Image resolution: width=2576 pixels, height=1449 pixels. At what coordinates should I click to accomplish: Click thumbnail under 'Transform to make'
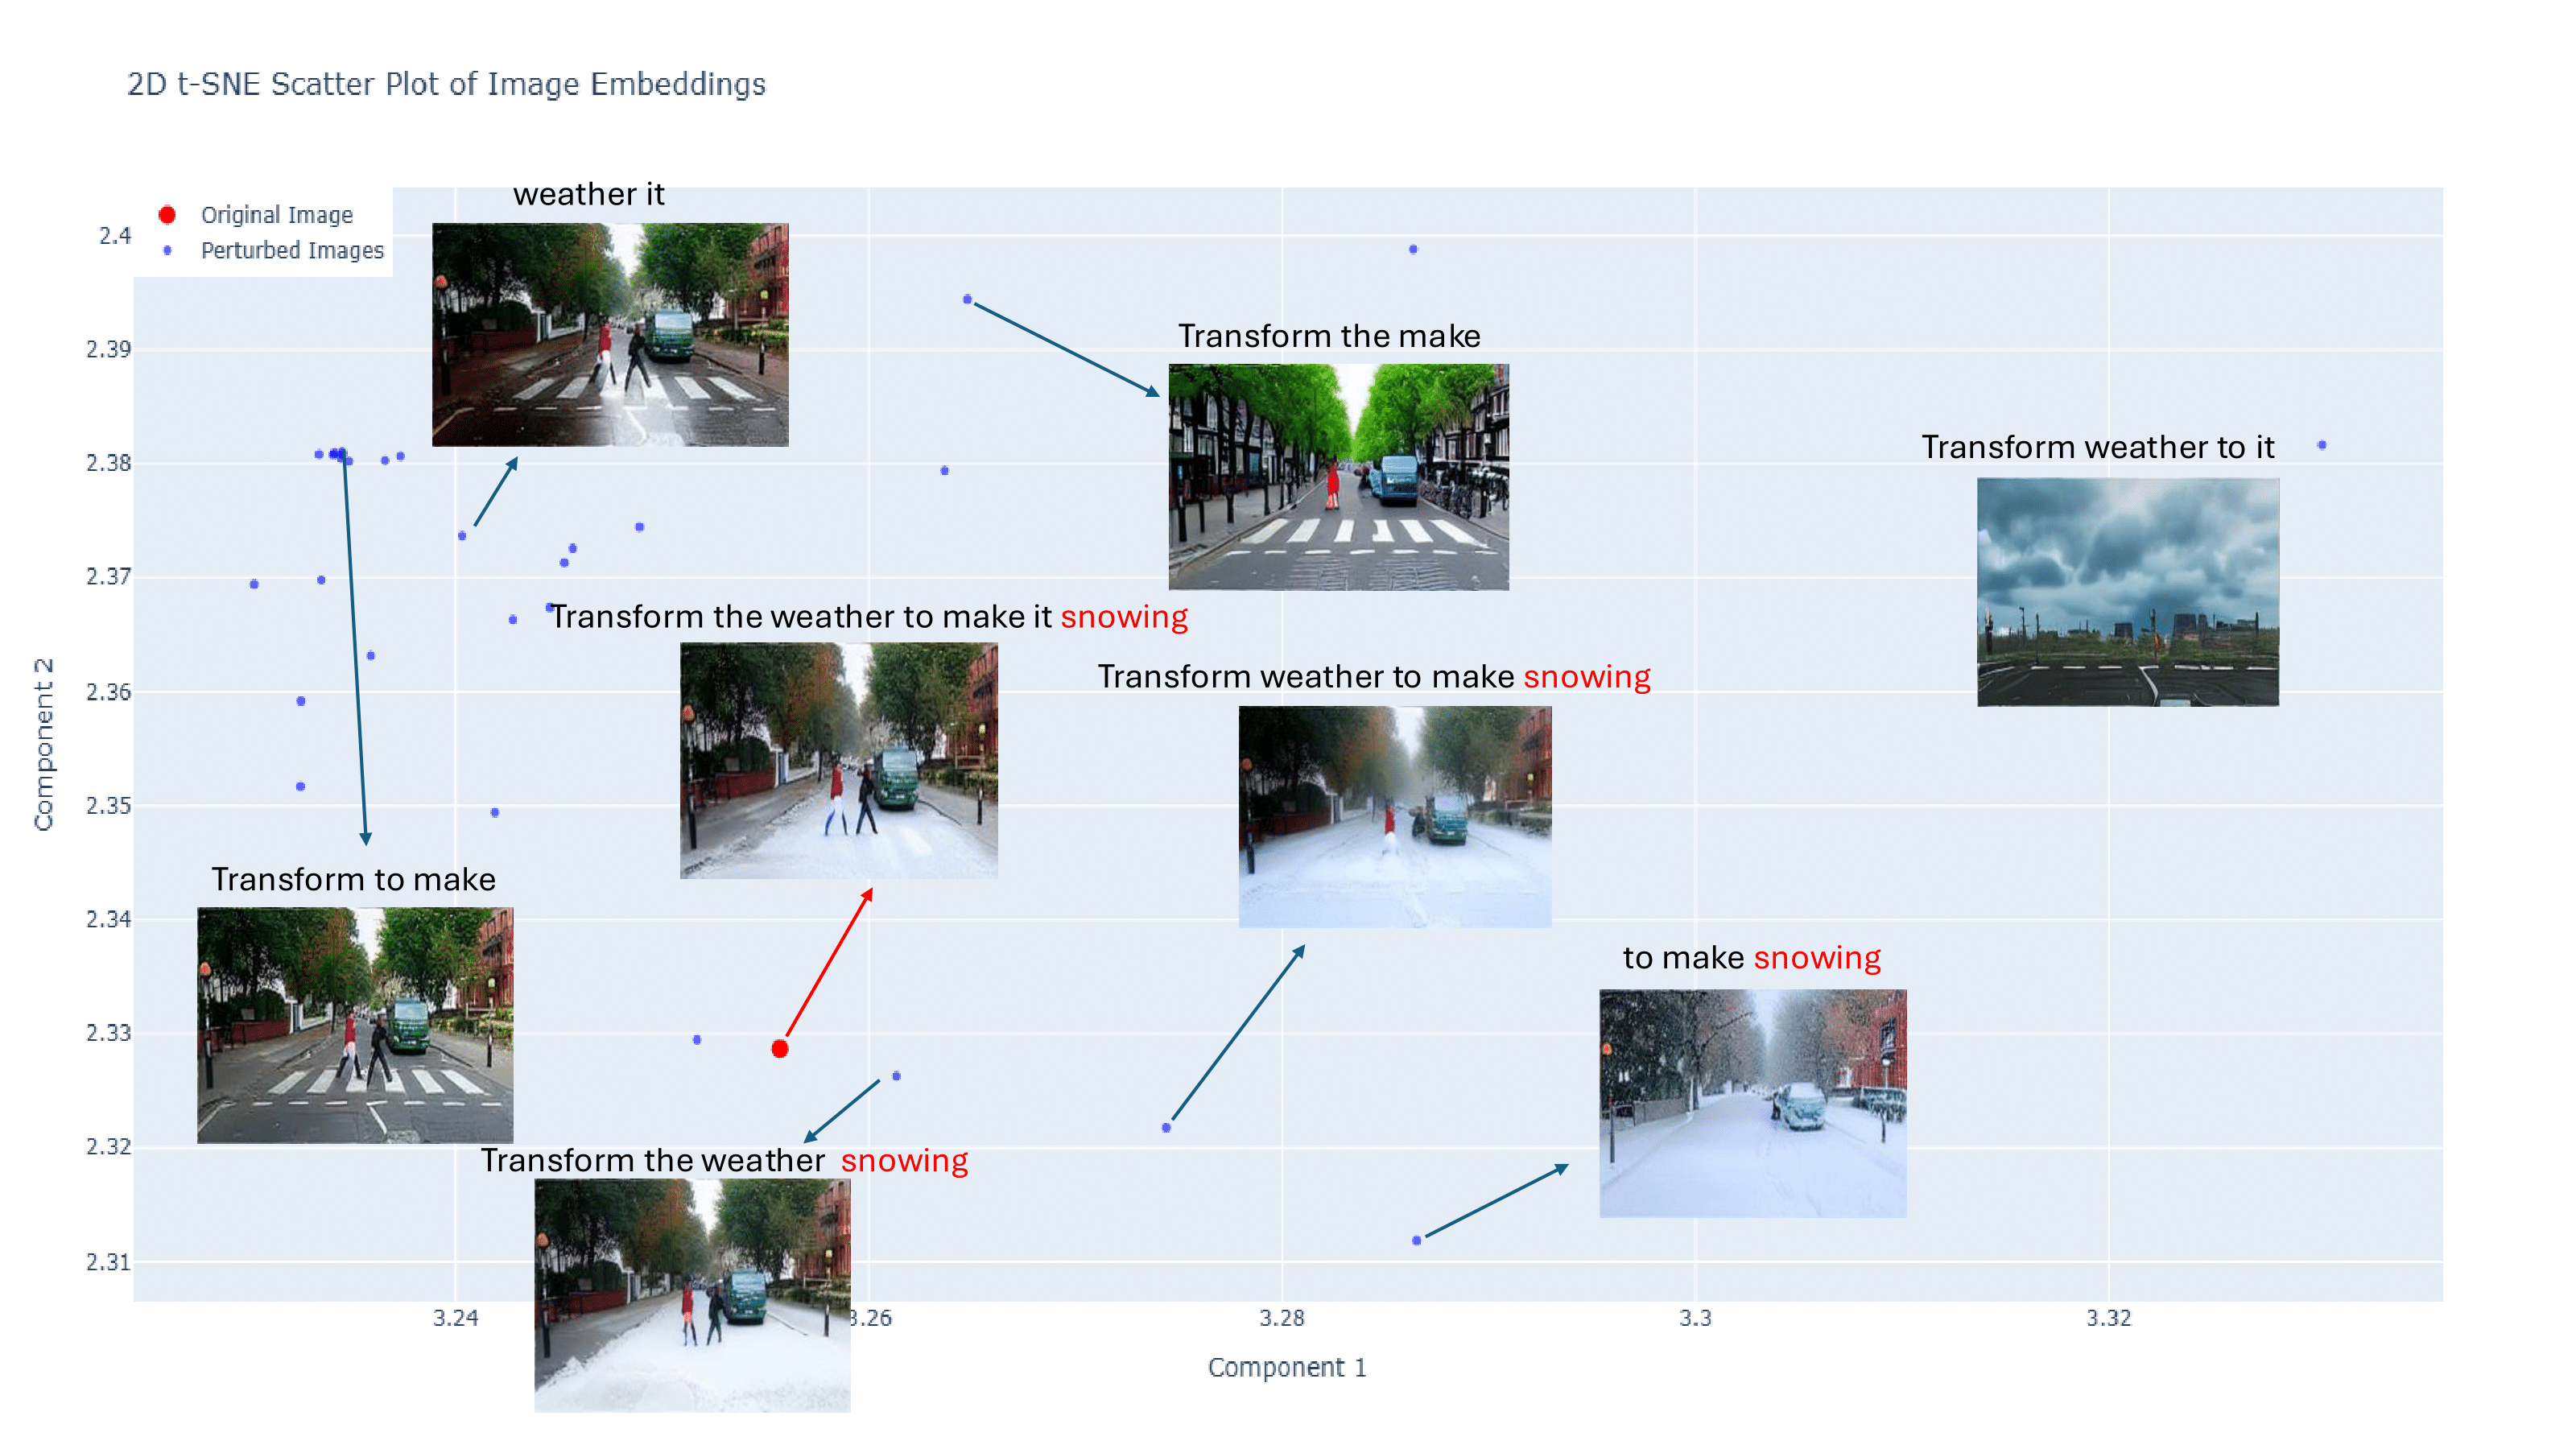pyautogui.click(x=355, y=1024)
